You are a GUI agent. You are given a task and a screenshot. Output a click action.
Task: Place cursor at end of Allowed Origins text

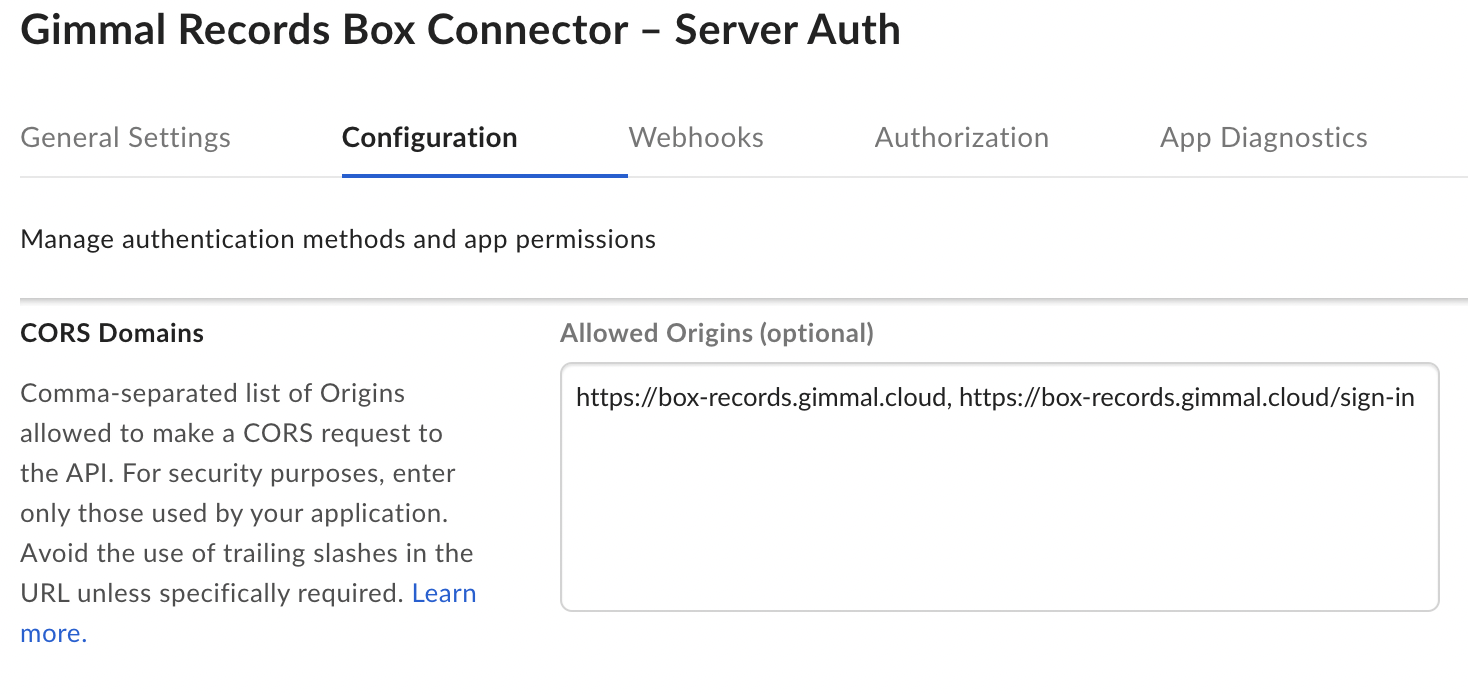[x=1414, y=397]
